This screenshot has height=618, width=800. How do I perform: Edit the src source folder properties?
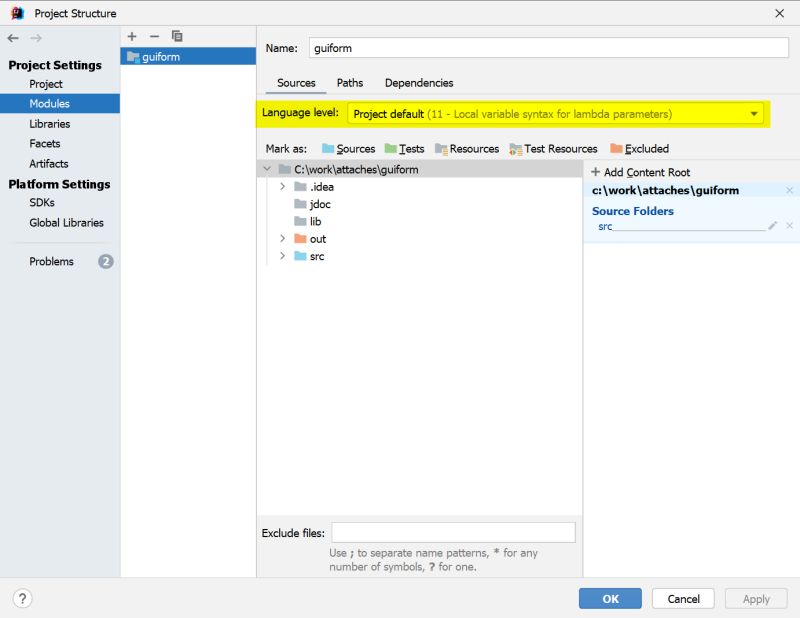tap(772, 226)
